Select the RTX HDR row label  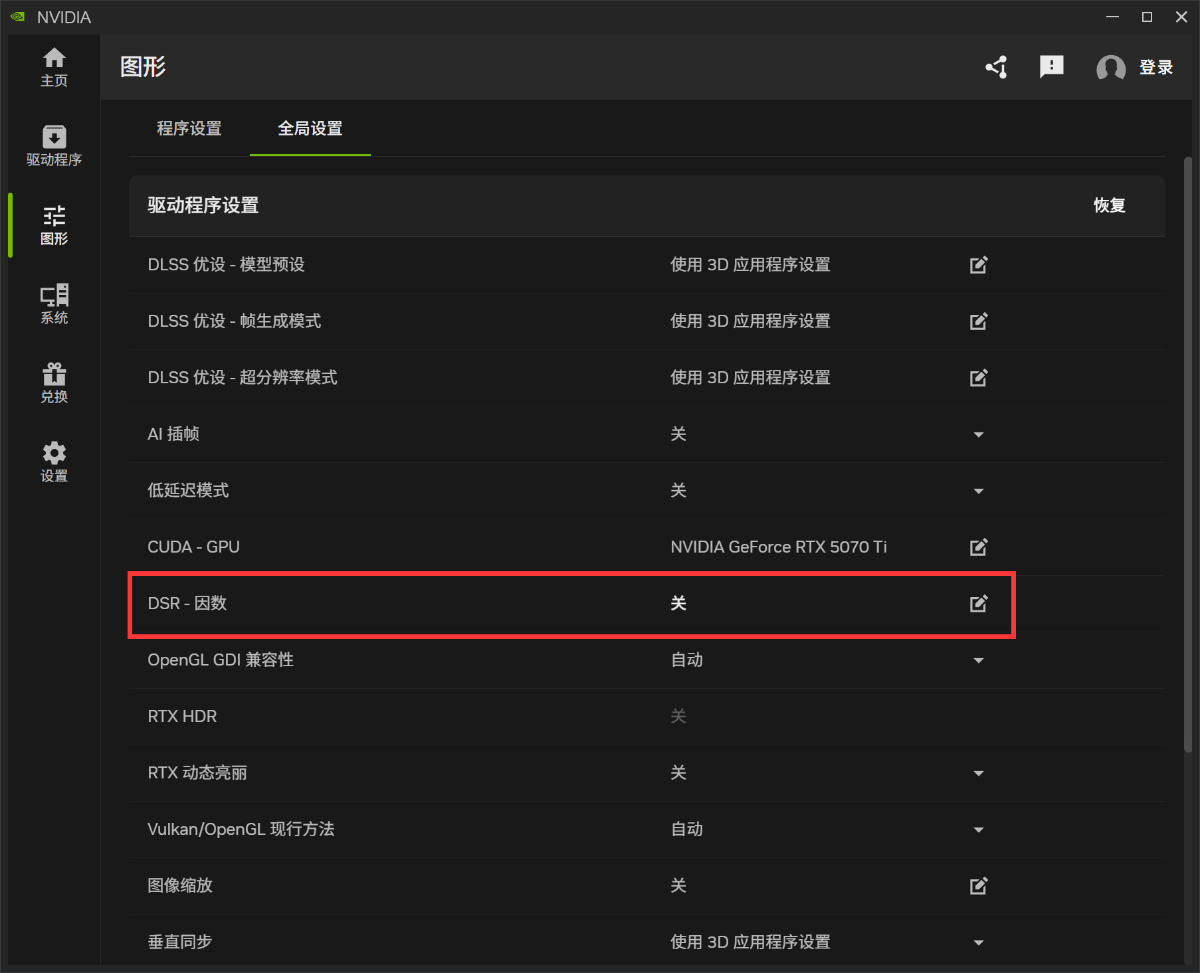182,716
